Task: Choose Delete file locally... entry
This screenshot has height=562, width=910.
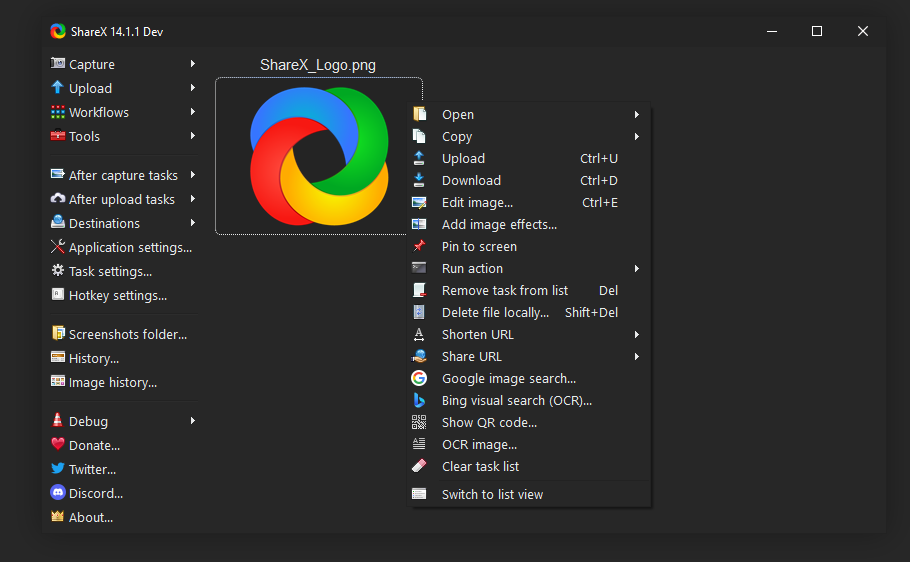Action: click(x=529, y=312)
